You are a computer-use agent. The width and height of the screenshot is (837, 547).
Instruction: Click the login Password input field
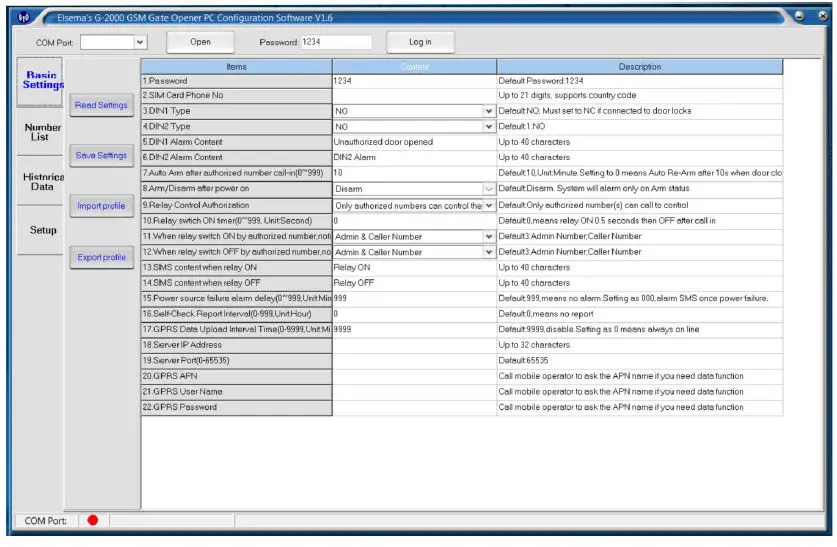[336, 42]
